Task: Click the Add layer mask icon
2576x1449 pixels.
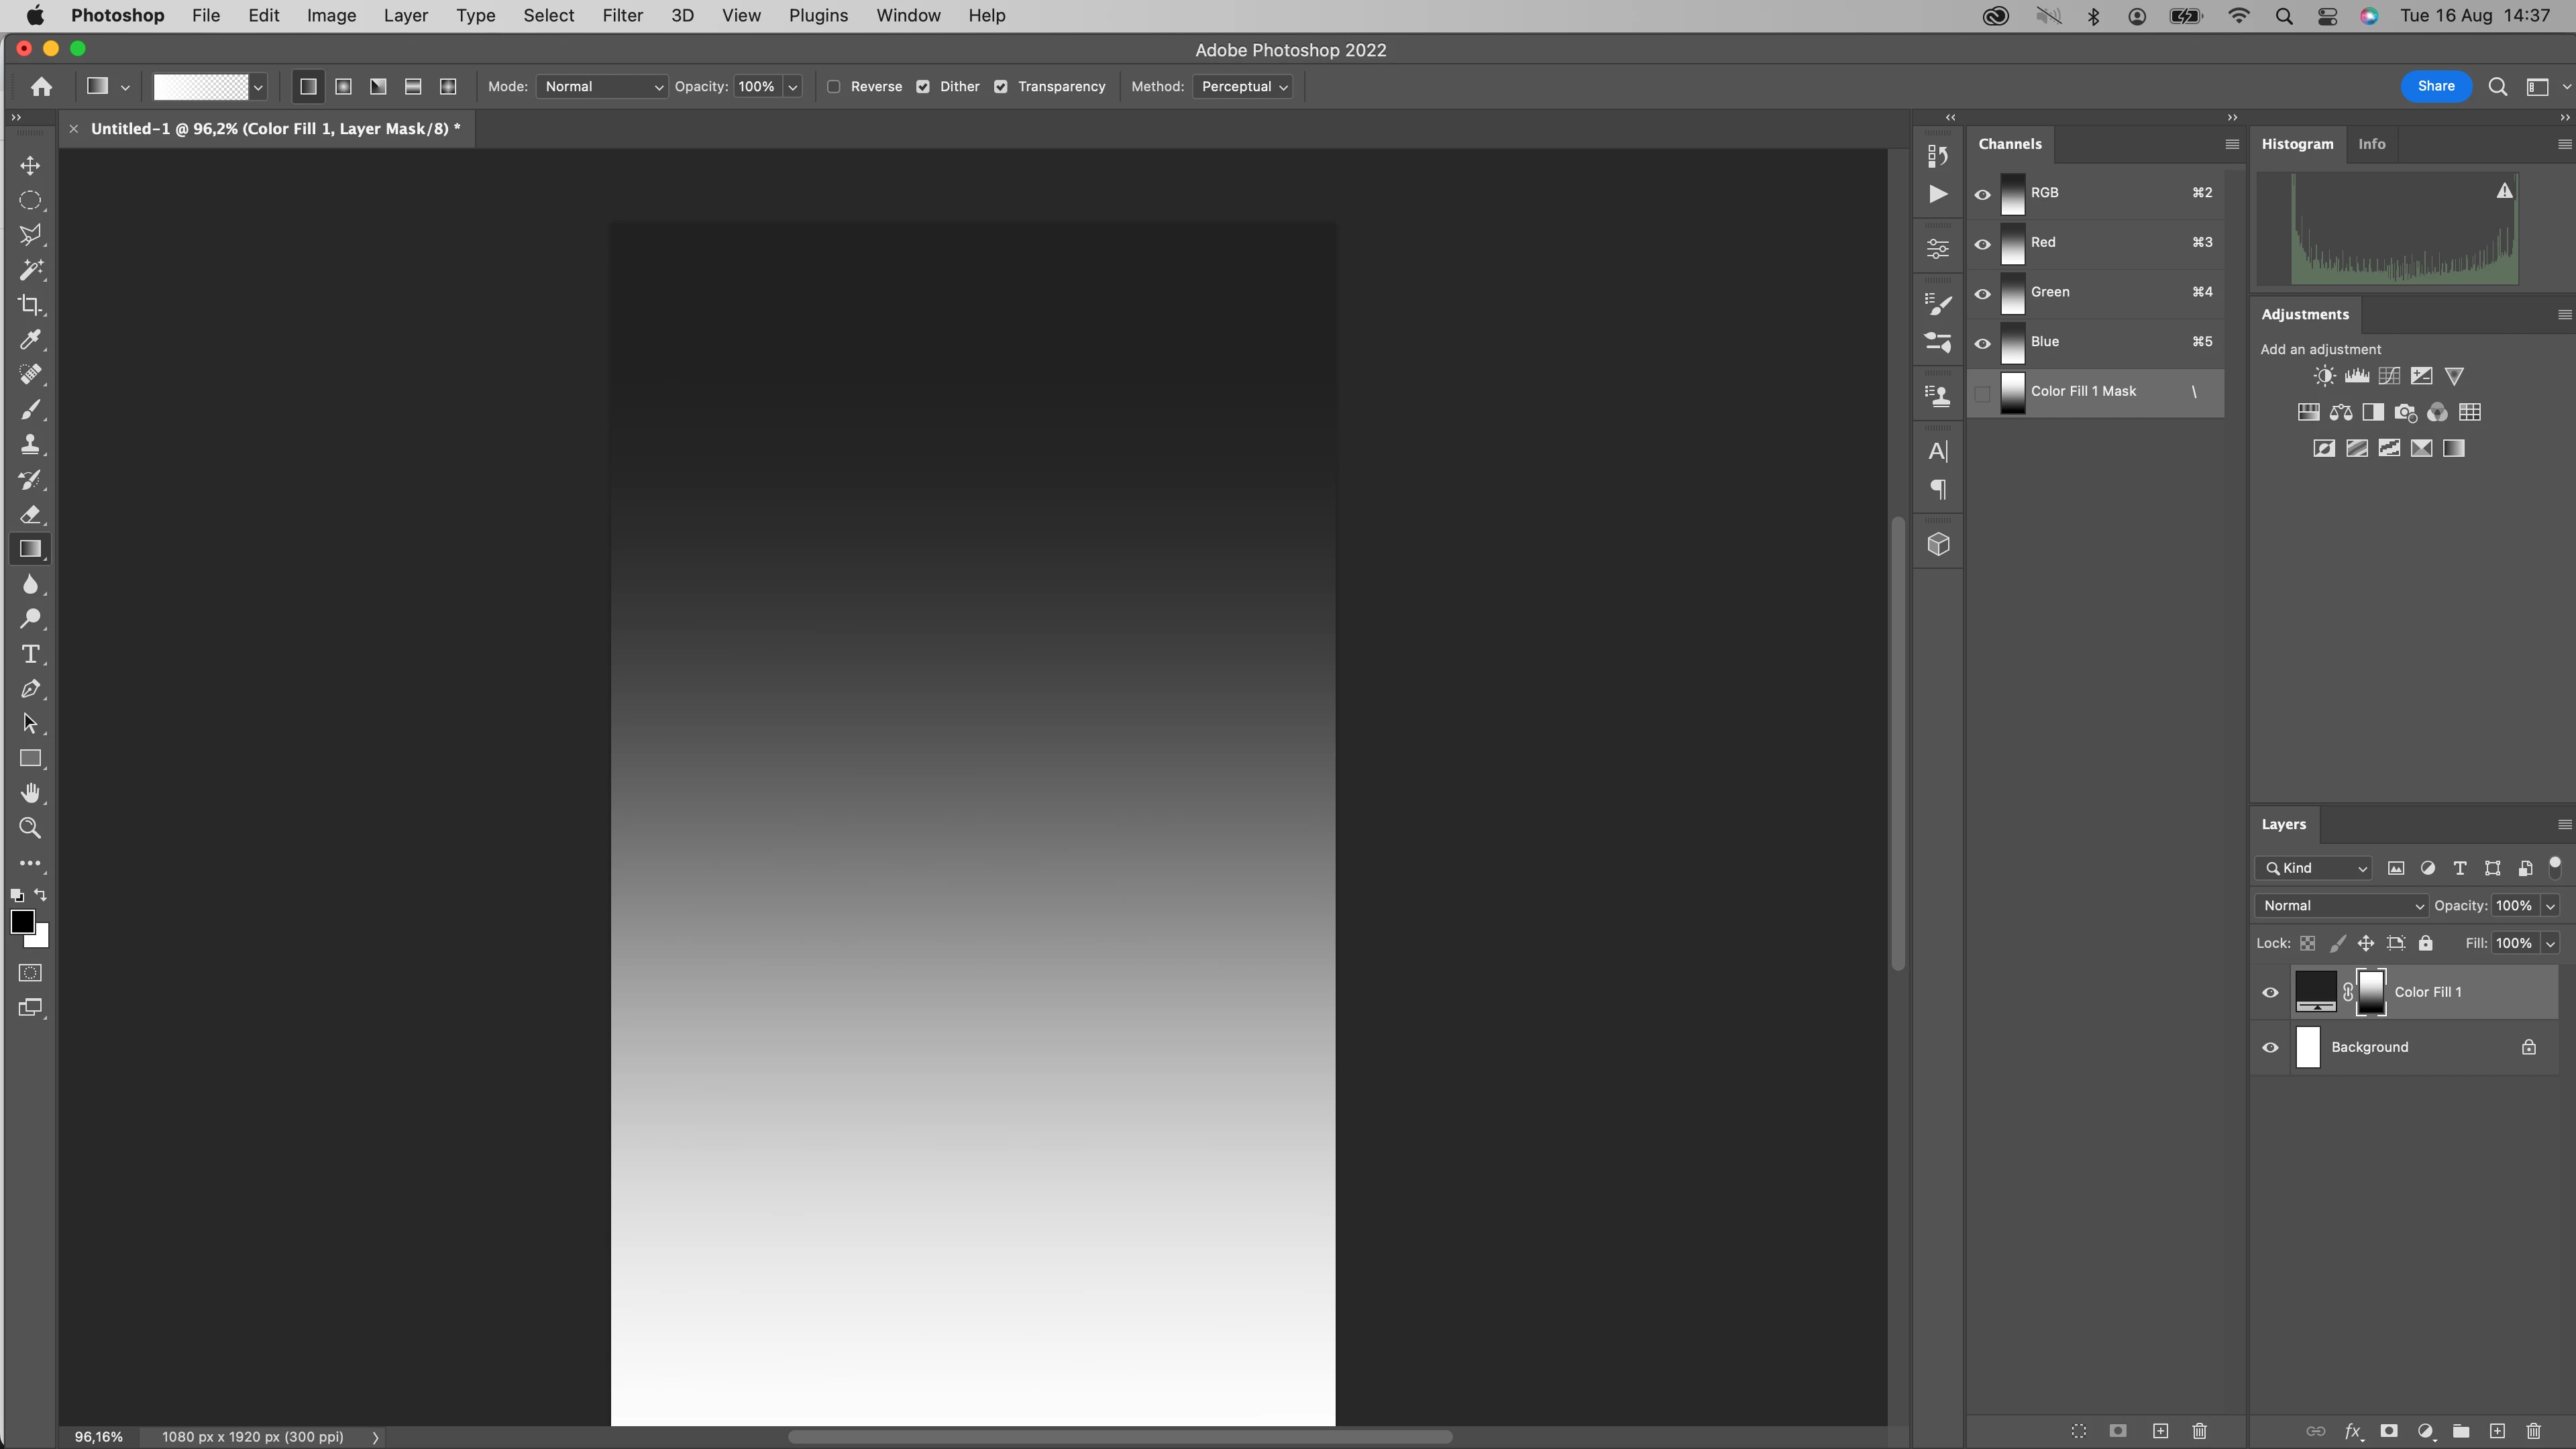Action: [x=2389, y=1431]
